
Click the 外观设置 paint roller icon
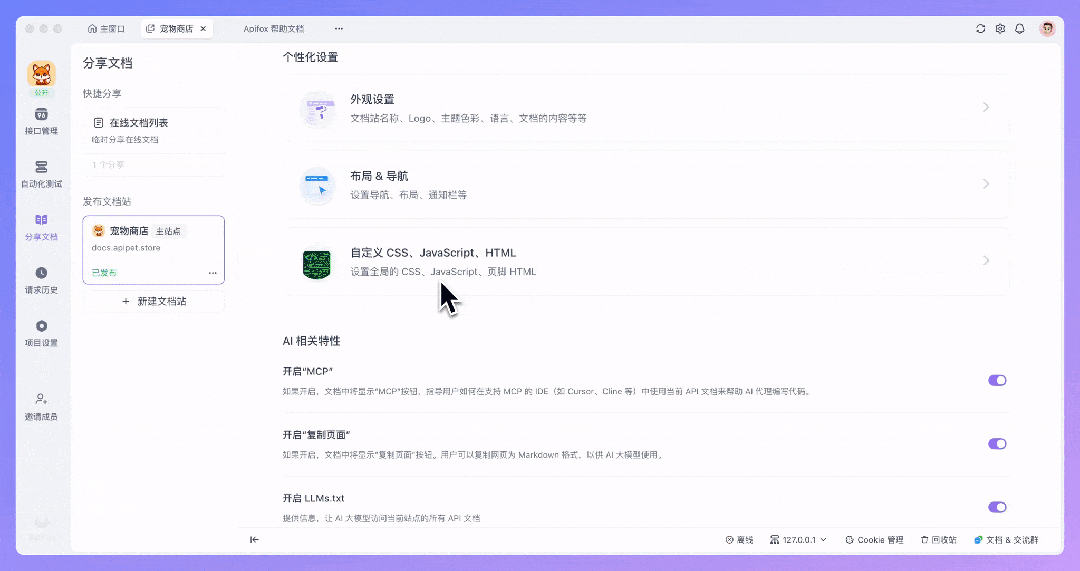tap(318, 108)
